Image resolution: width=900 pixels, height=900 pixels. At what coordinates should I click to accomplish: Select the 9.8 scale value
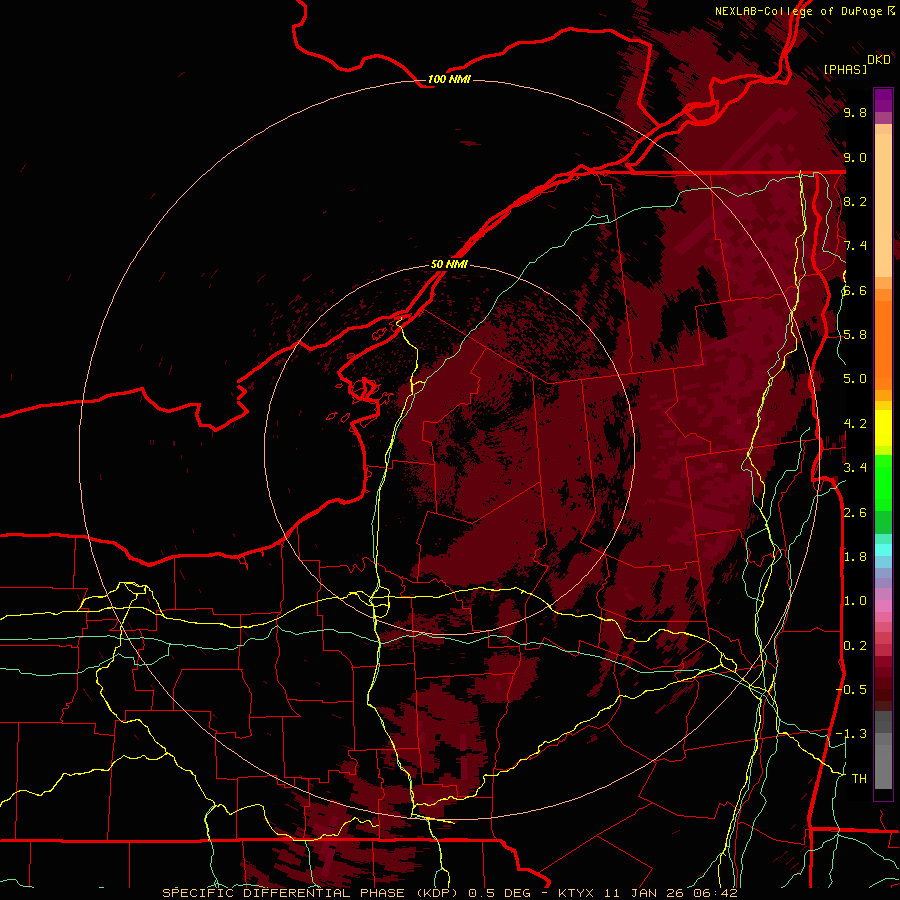pos(855,112)
